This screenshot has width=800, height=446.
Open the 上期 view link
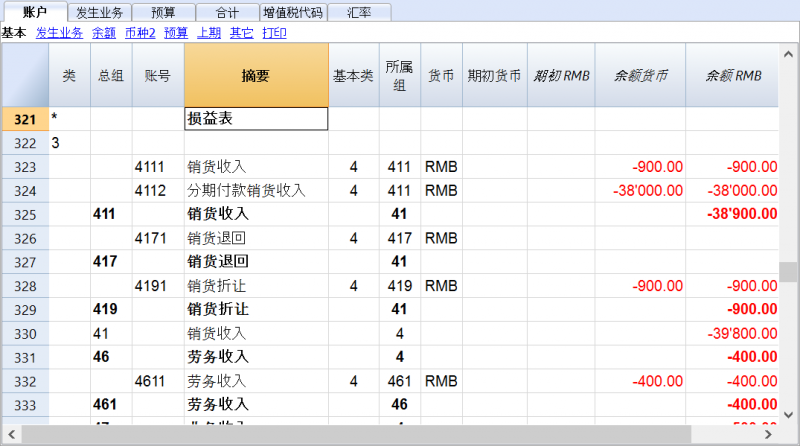click(x=209, y=33)
